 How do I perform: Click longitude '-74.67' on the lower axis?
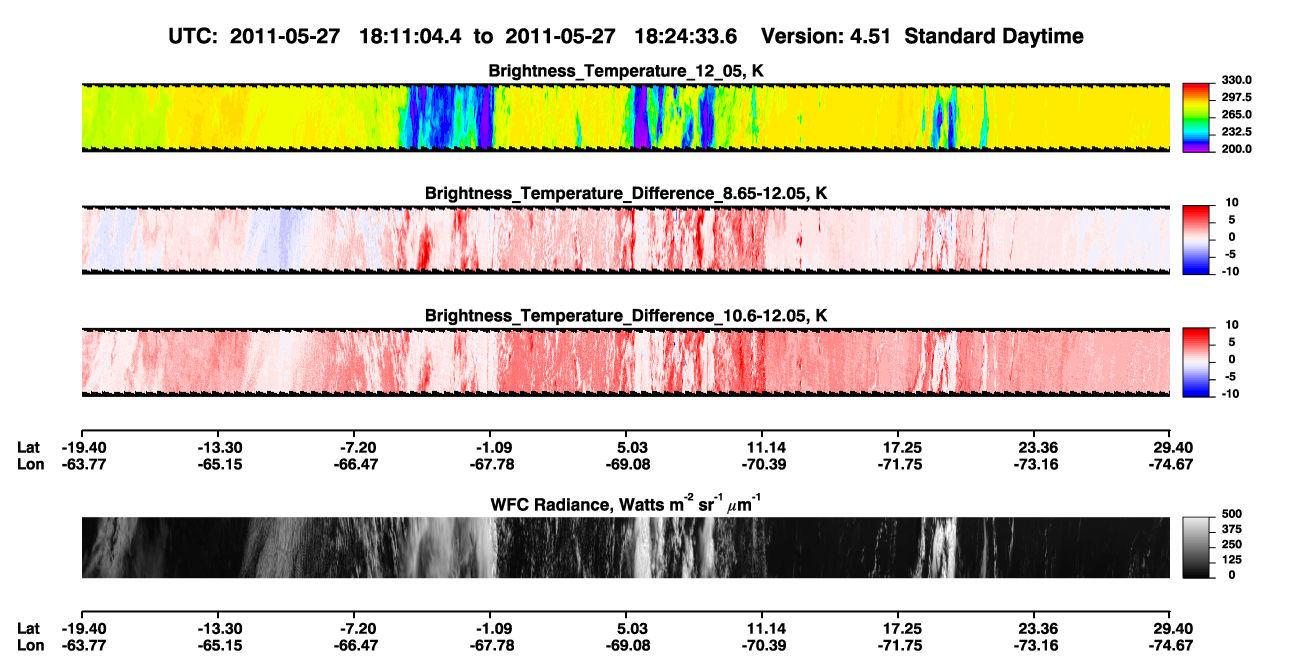(1173, 645)
